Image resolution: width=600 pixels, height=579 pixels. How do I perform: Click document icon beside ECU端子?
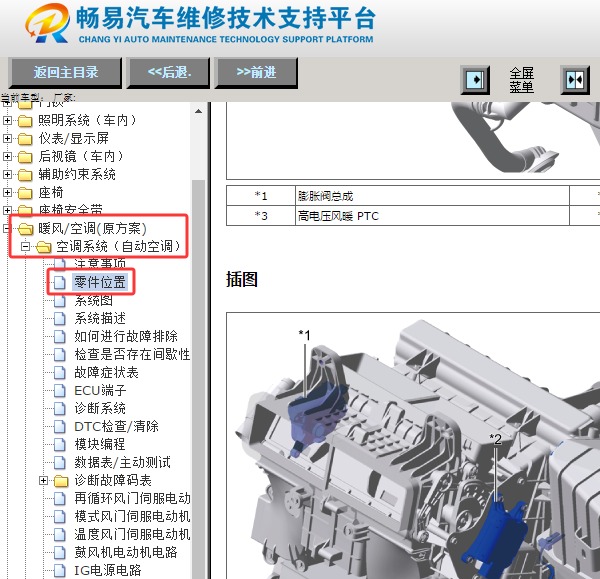[x=60, y=390]
